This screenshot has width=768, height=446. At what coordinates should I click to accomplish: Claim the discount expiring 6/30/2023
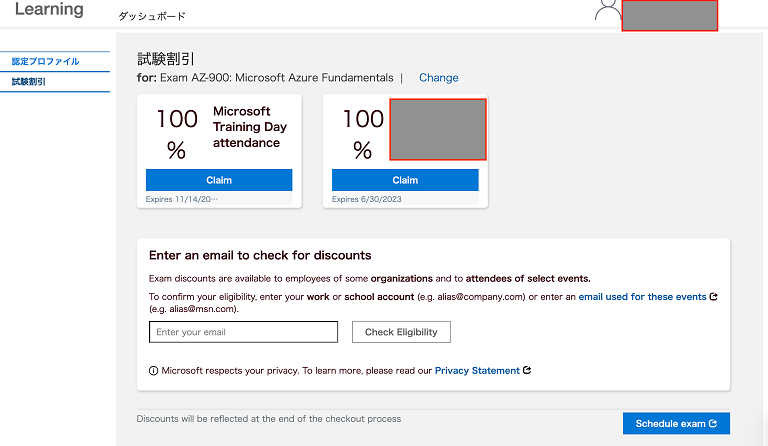[405, 180]
